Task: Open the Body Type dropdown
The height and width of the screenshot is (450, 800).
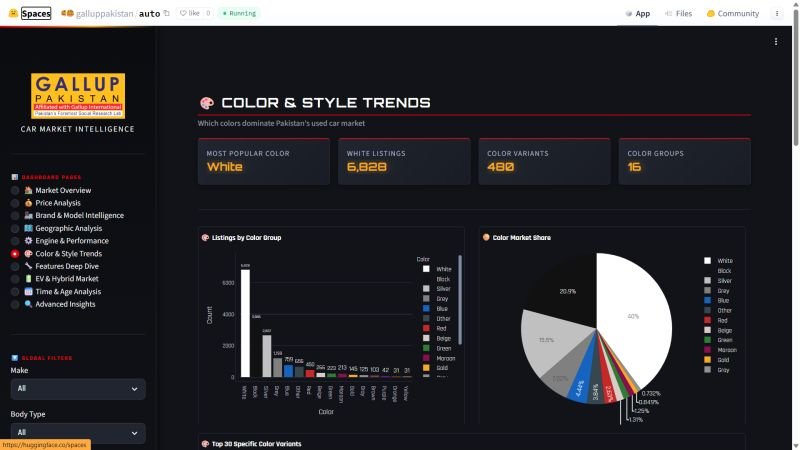Action: tap(77, 432)
